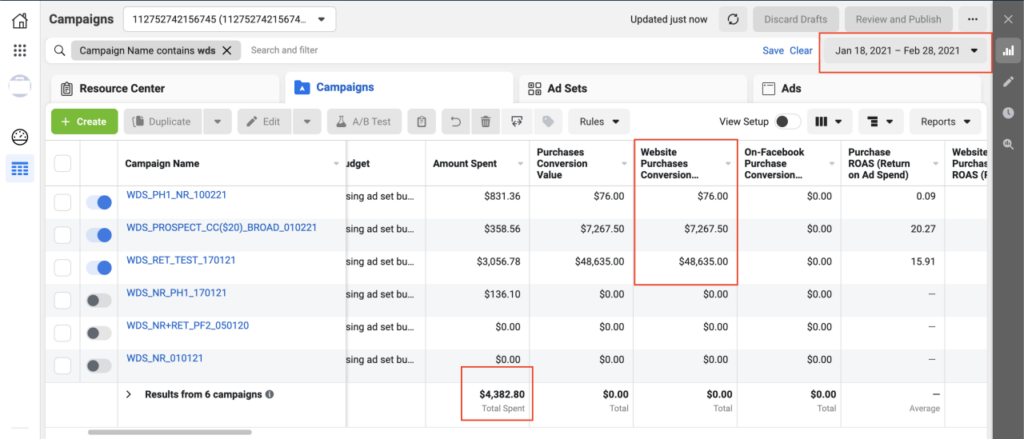Switch to the Ads tab
The height and width of the screenshot is (439, 1024).
[x=867, y=88]
